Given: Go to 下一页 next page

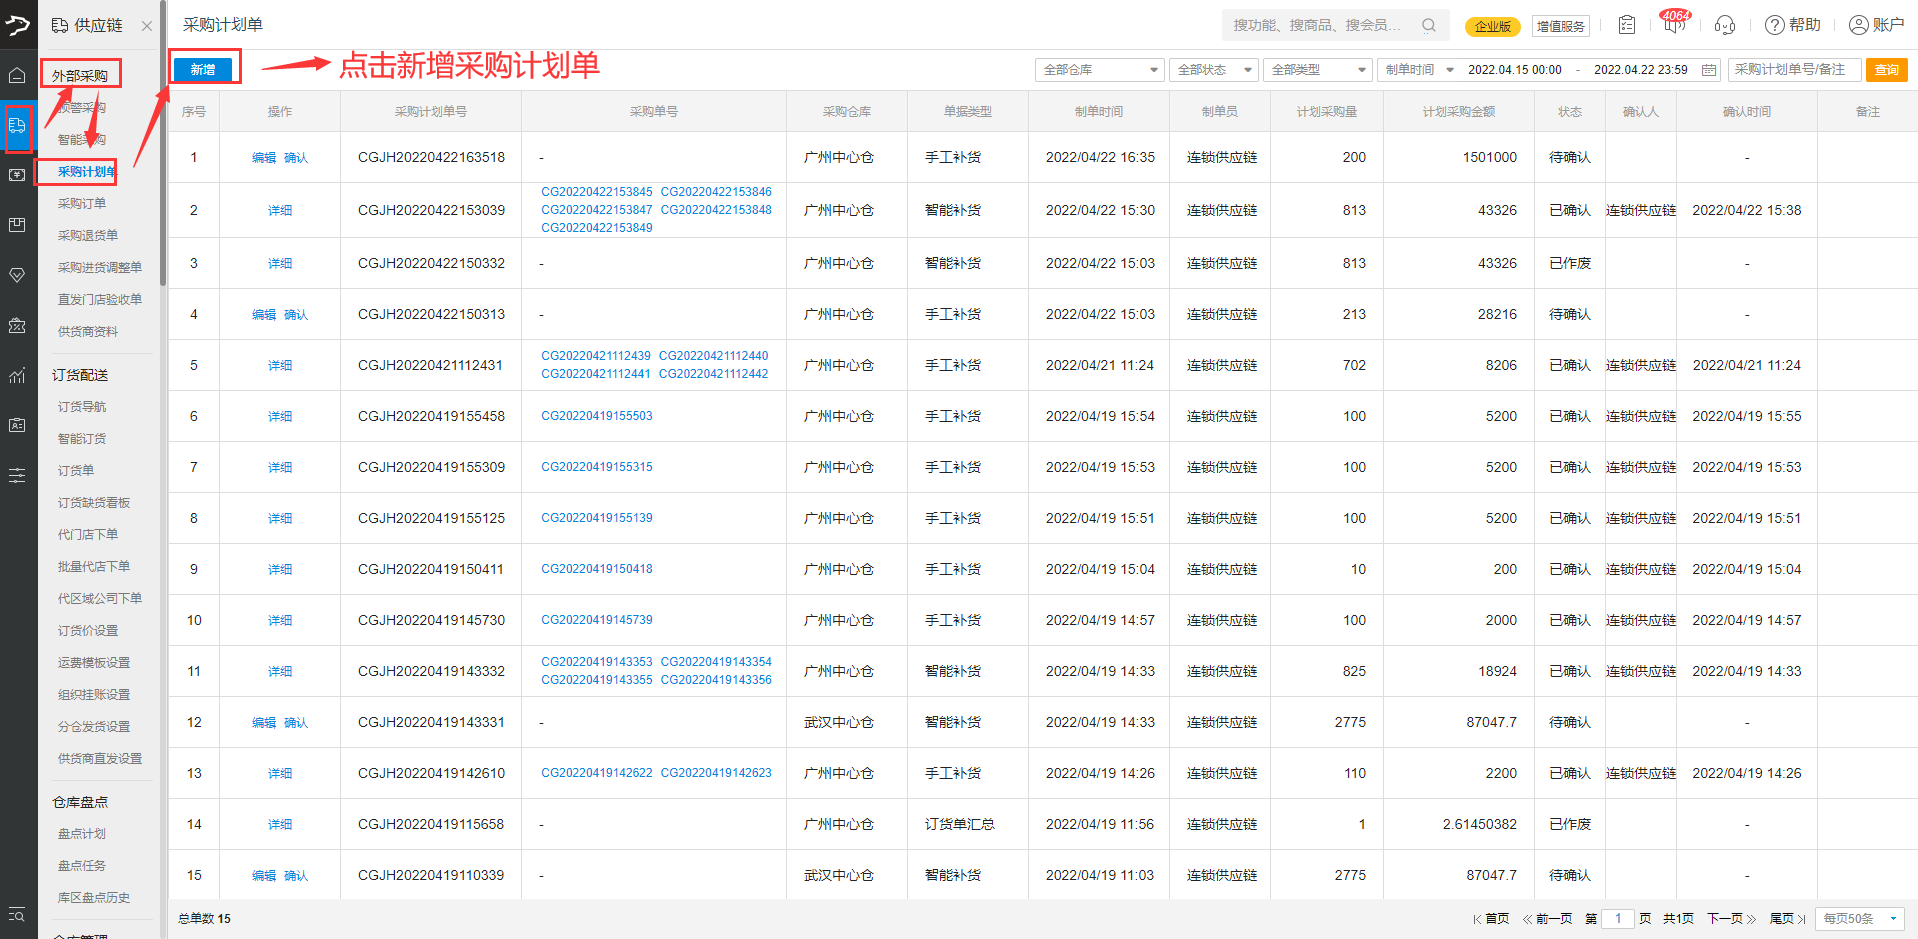Looking at the screenshot, I should (x=1731, y=919).
